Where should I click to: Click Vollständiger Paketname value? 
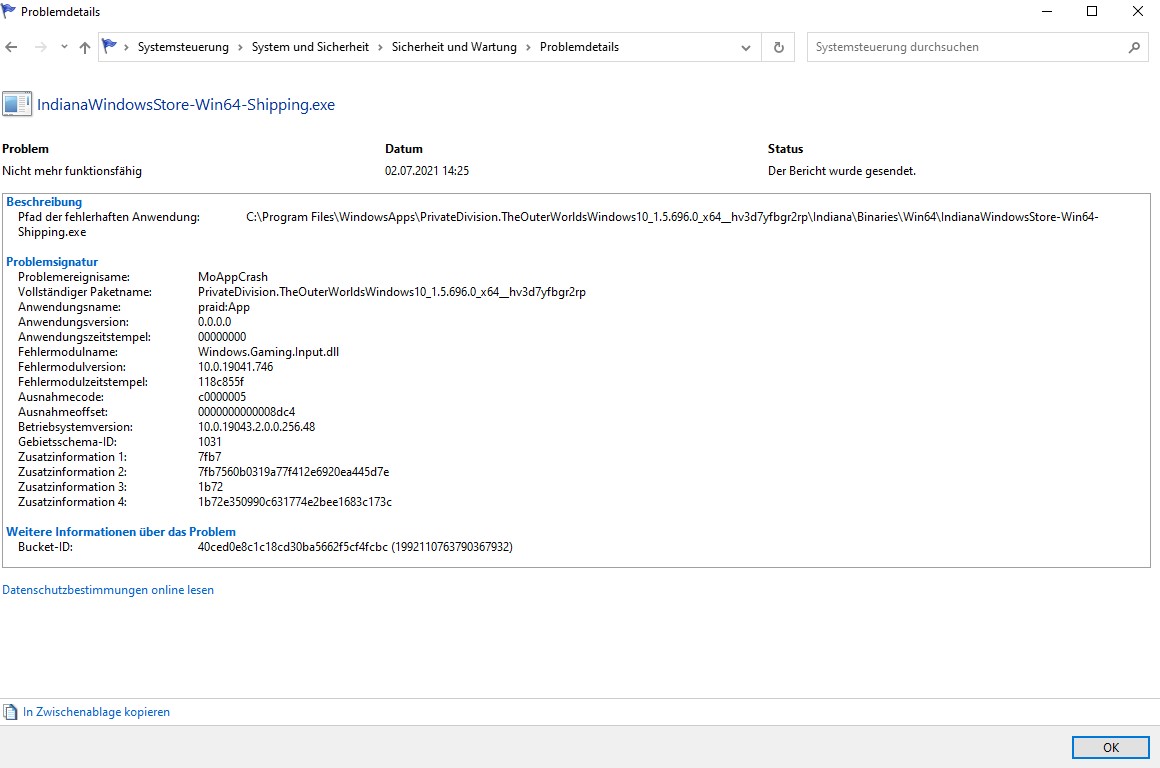click(392, 292)
